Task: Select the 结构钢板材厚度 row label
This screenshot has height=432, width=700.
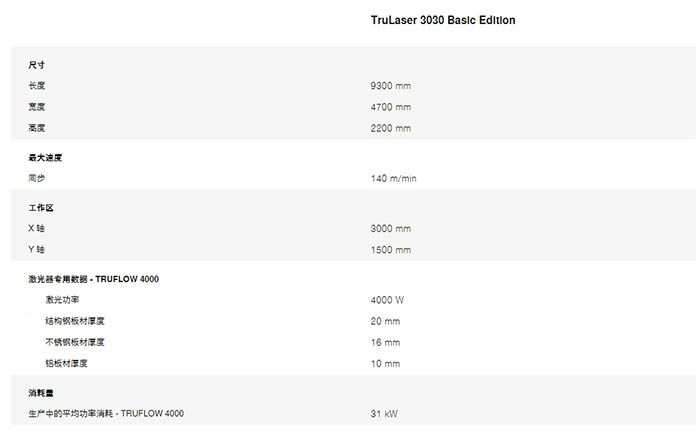Action: [x=74, y=321]
